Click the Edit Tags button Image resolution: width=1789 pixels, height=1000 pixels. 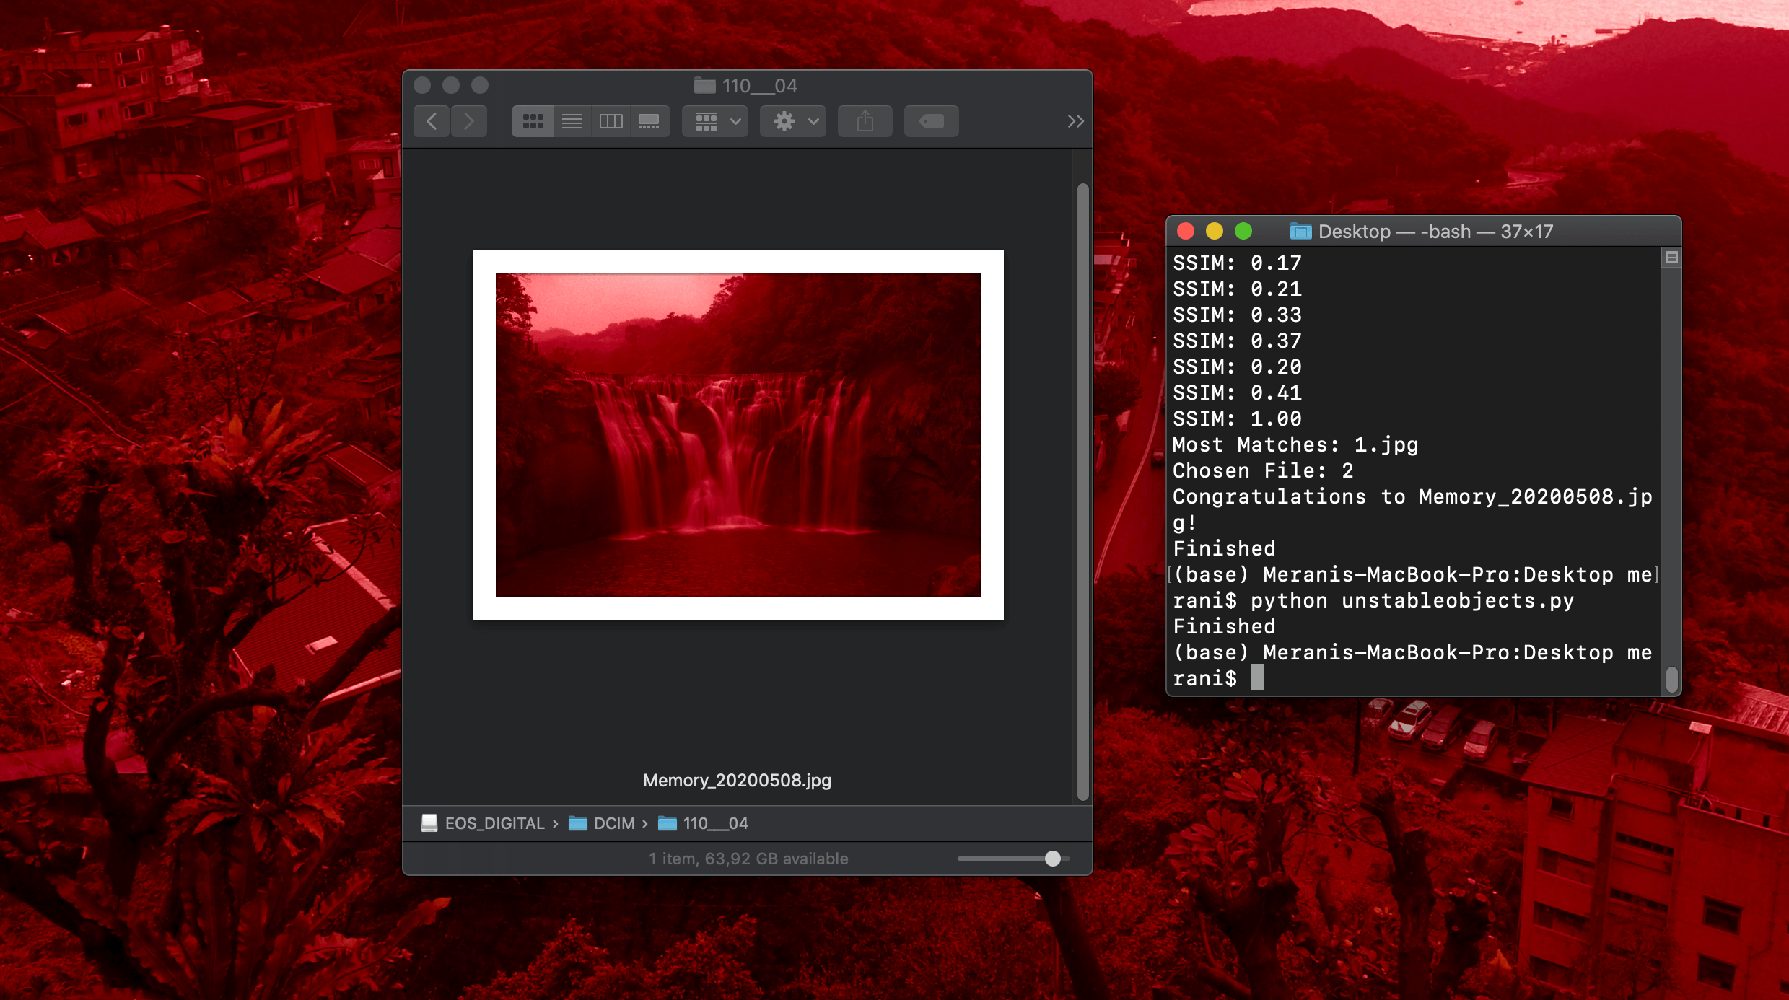[931, 121]
